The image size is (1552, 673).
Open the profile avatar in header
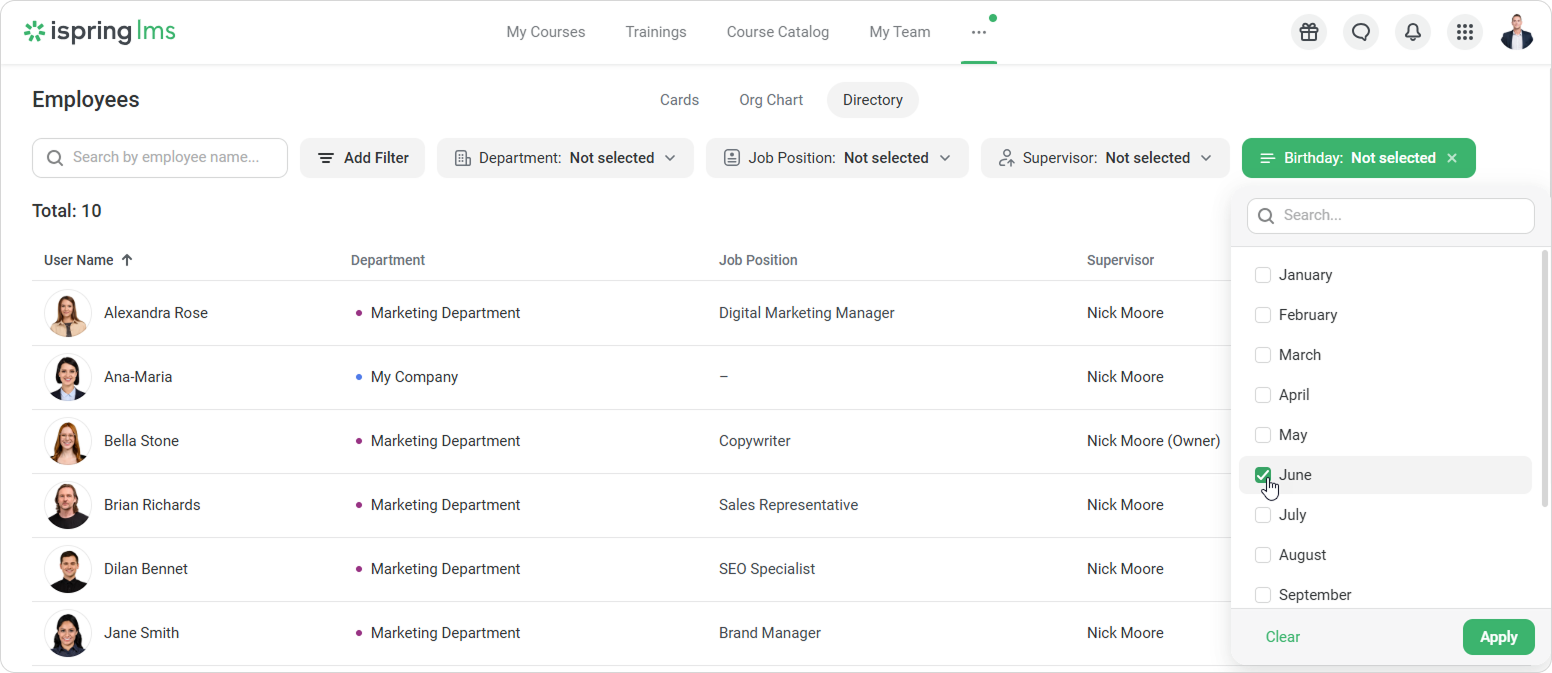[x=1516, y=32]
